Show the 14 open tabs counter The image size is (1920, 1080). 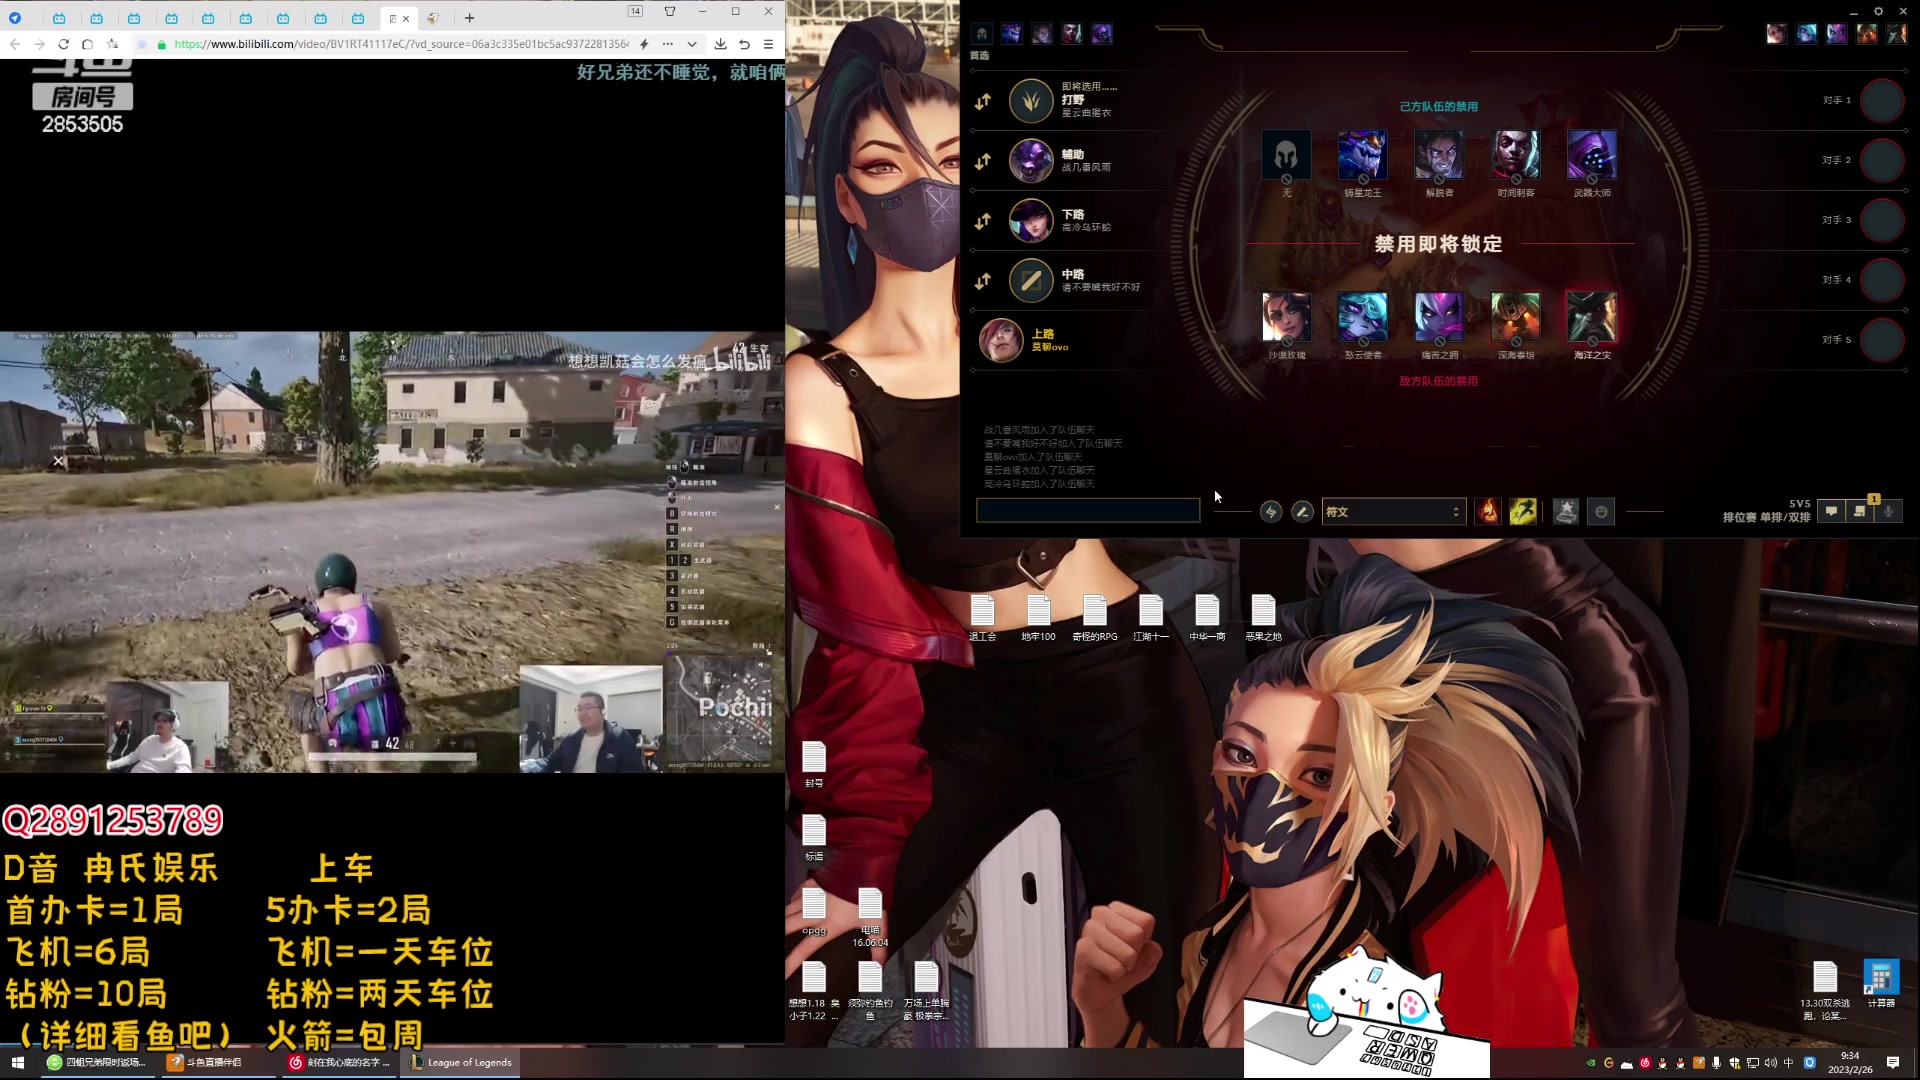pyautogui.click(x=635, y=11)
